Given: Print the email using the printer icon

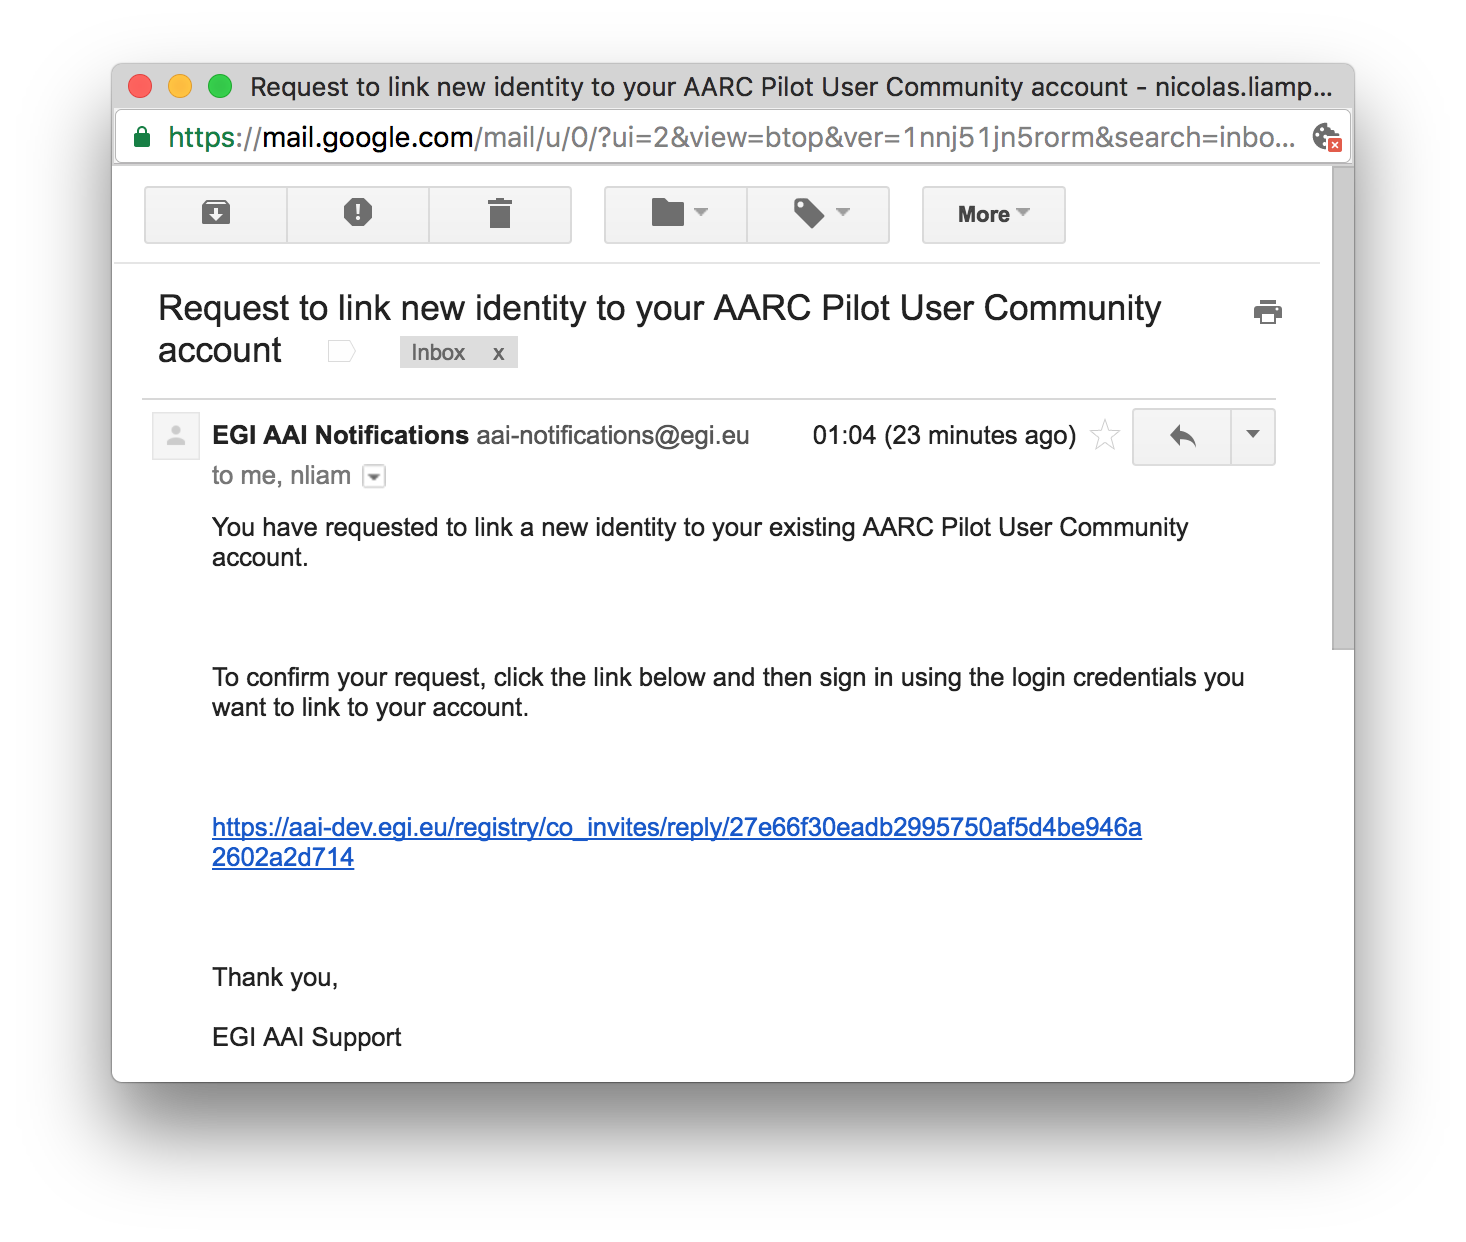Looking at the screenshot, I should click(1268, 312).
